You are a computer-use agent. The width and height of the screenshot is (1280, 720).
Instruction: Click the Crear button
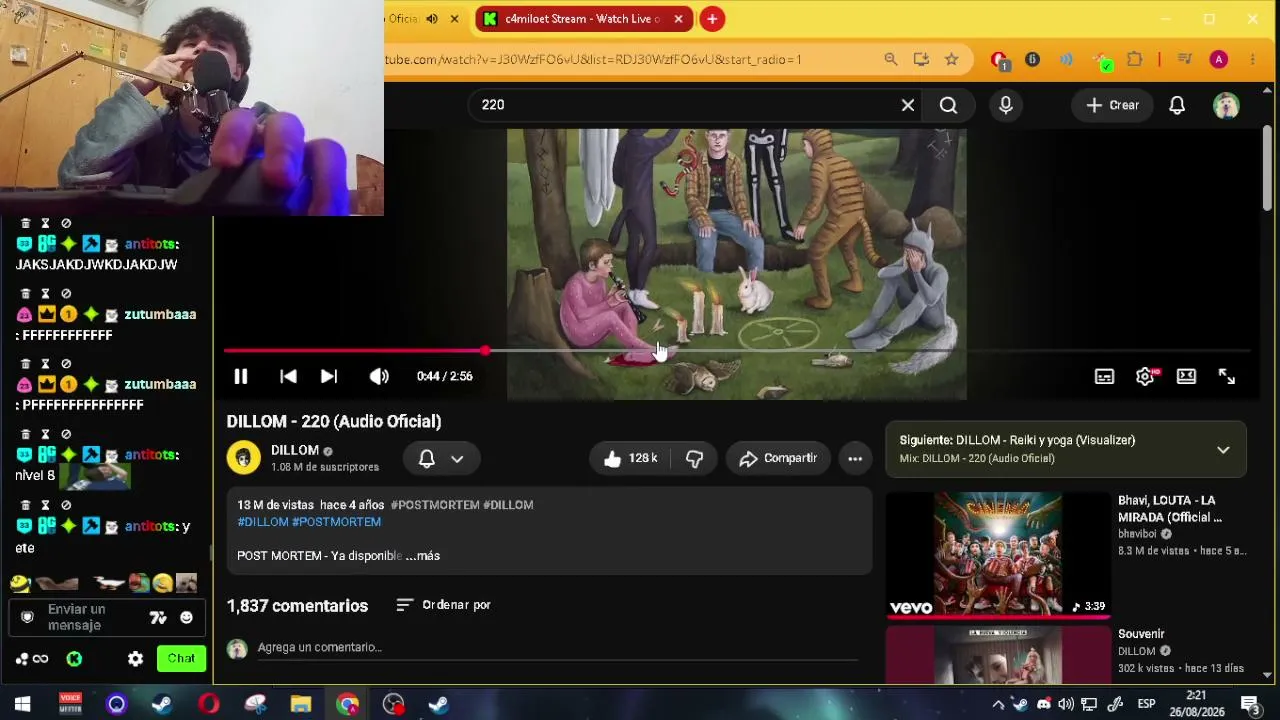tap(1112, 105)
